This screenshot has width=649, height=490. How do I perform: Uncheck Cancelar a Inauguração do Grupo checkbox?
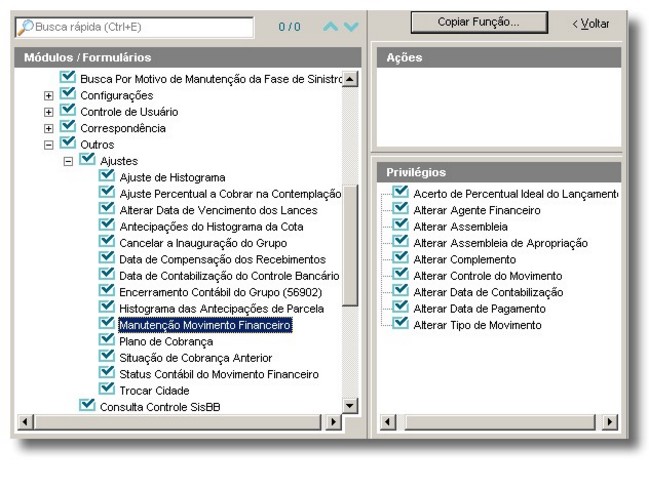click(x=107, y=241)
